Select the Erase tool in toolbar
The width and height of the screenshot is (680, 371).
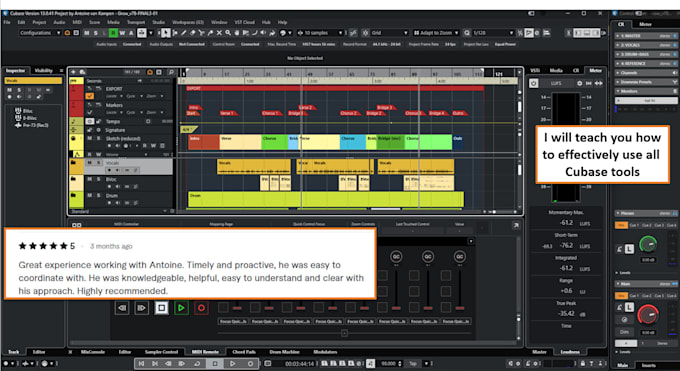click(193, 33)
